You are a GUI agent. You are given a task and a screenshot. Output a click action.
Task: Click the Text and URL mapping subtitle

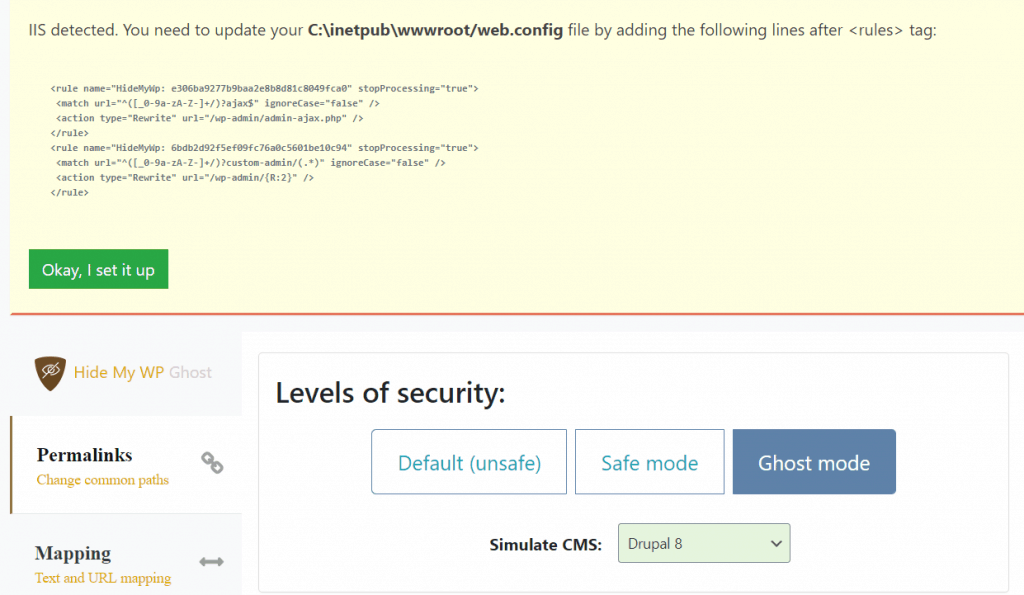coord(103,578)
